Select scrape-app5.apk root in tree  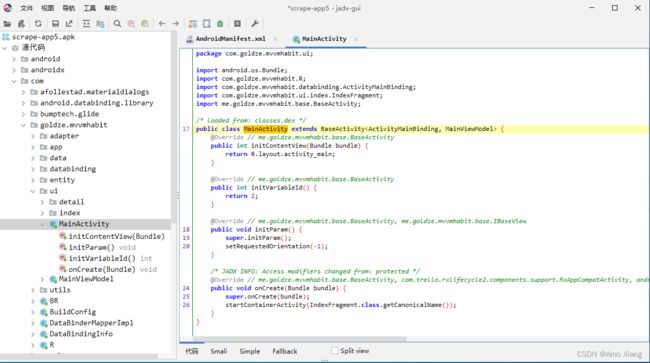pyautogui.click(x=43, y=37)
